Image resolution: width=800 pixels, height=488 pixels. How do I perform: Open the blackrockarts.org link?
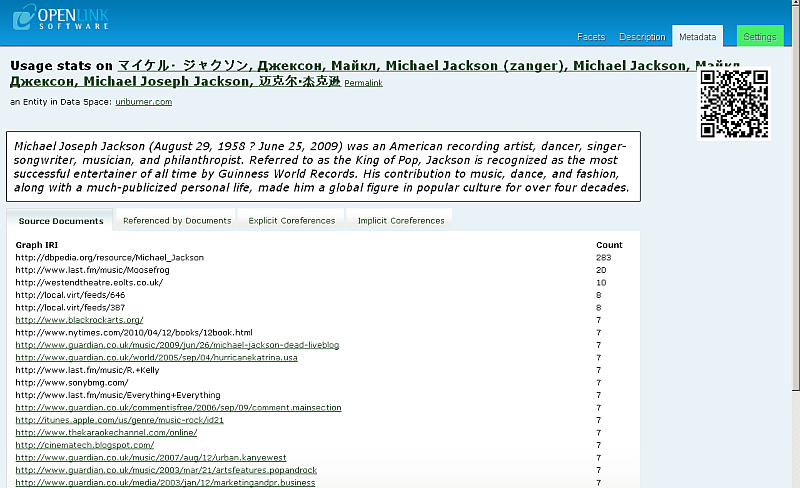point(79,320)
